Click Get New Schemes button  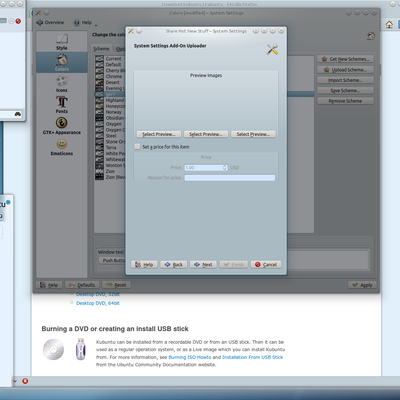coord(345,59)
